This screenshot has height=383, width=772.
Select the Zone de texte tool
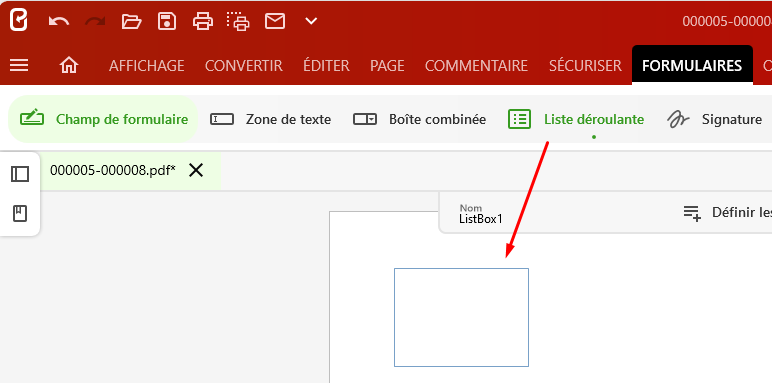coord(270,119)
